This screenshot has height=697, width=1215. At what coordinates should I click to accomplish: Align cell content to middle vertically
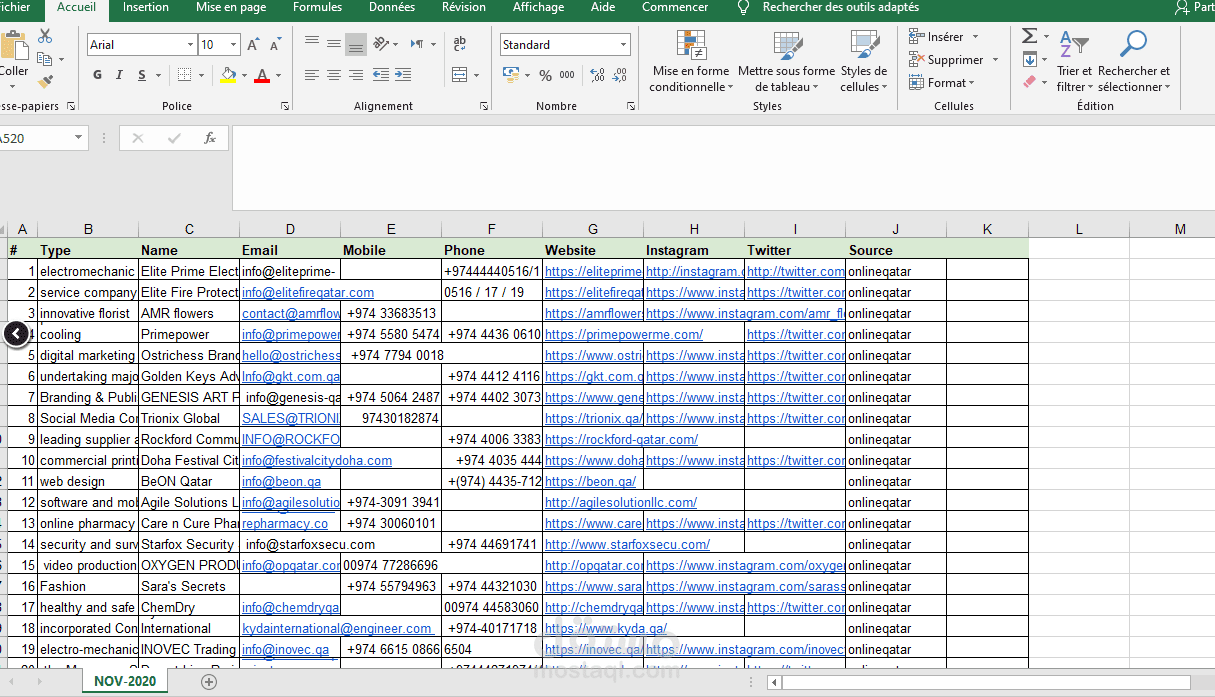point(334,44)
